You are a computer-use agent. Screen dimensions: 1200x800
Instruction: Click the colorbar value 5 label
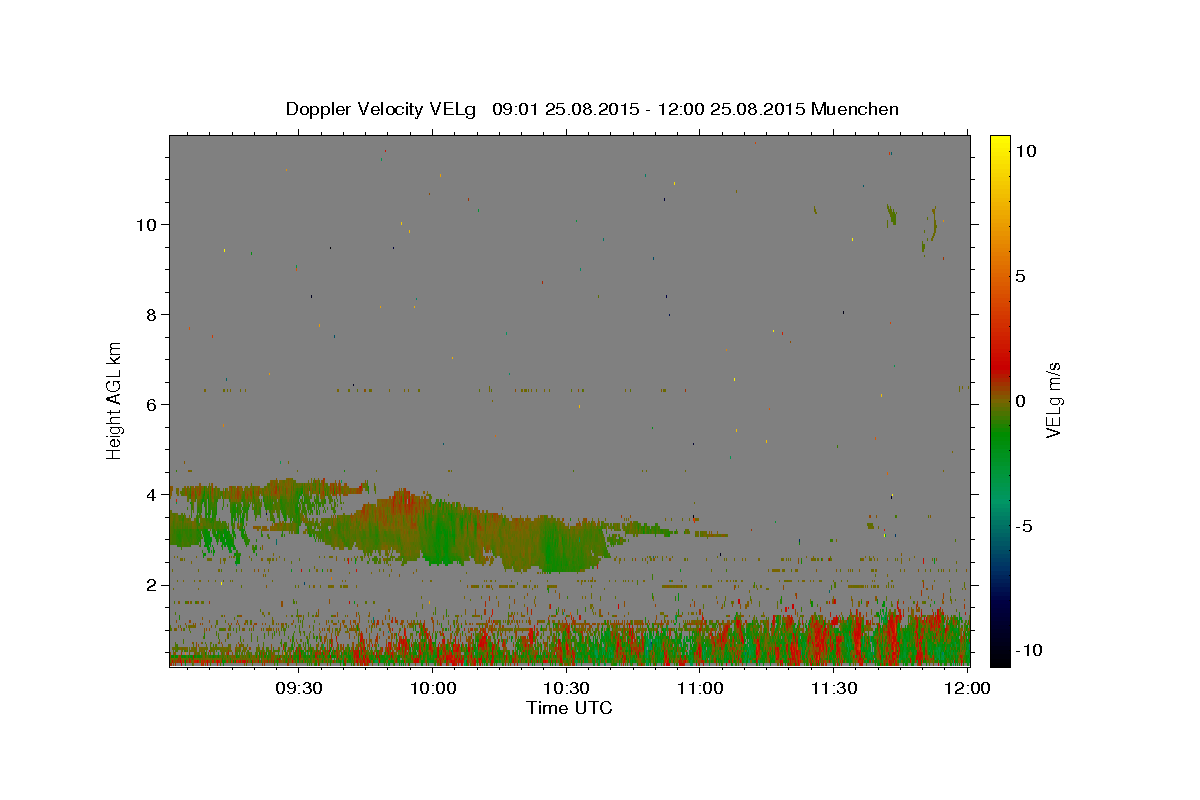point(1021,275)
